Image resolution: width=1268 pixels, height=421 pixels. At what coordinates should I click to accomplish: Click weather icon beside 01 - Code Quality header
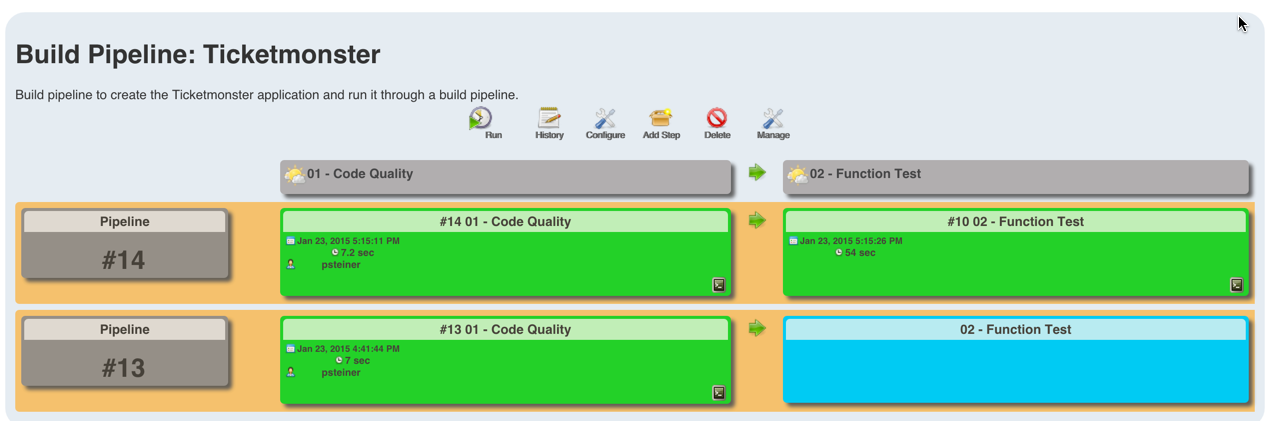295,175
